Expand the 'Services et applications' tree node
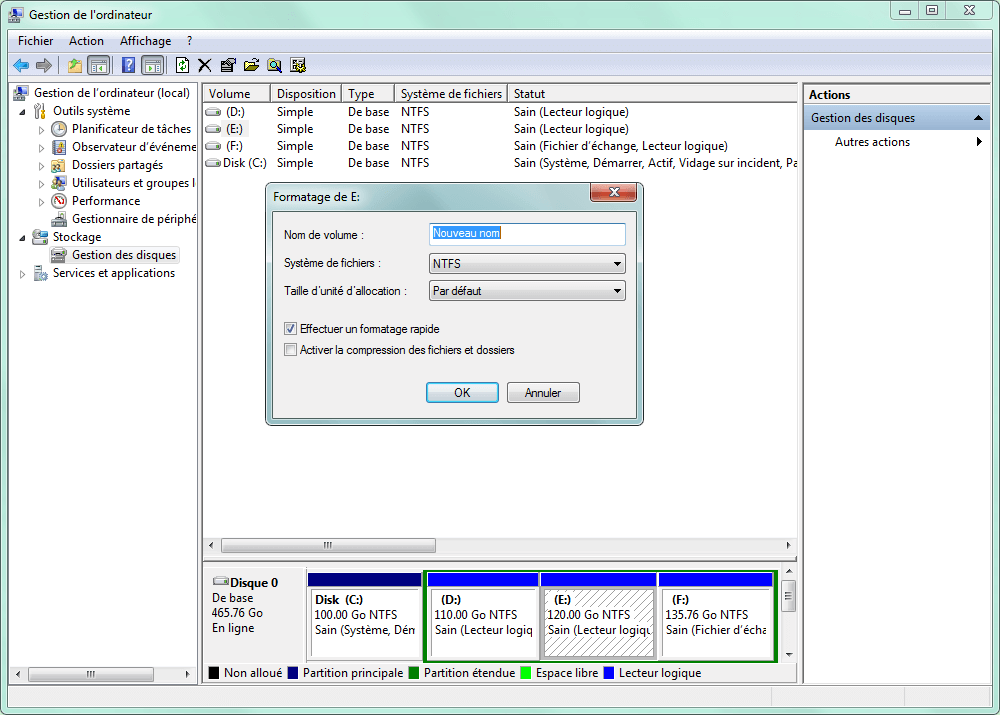The image size is (1000, 715). [22, 272]
